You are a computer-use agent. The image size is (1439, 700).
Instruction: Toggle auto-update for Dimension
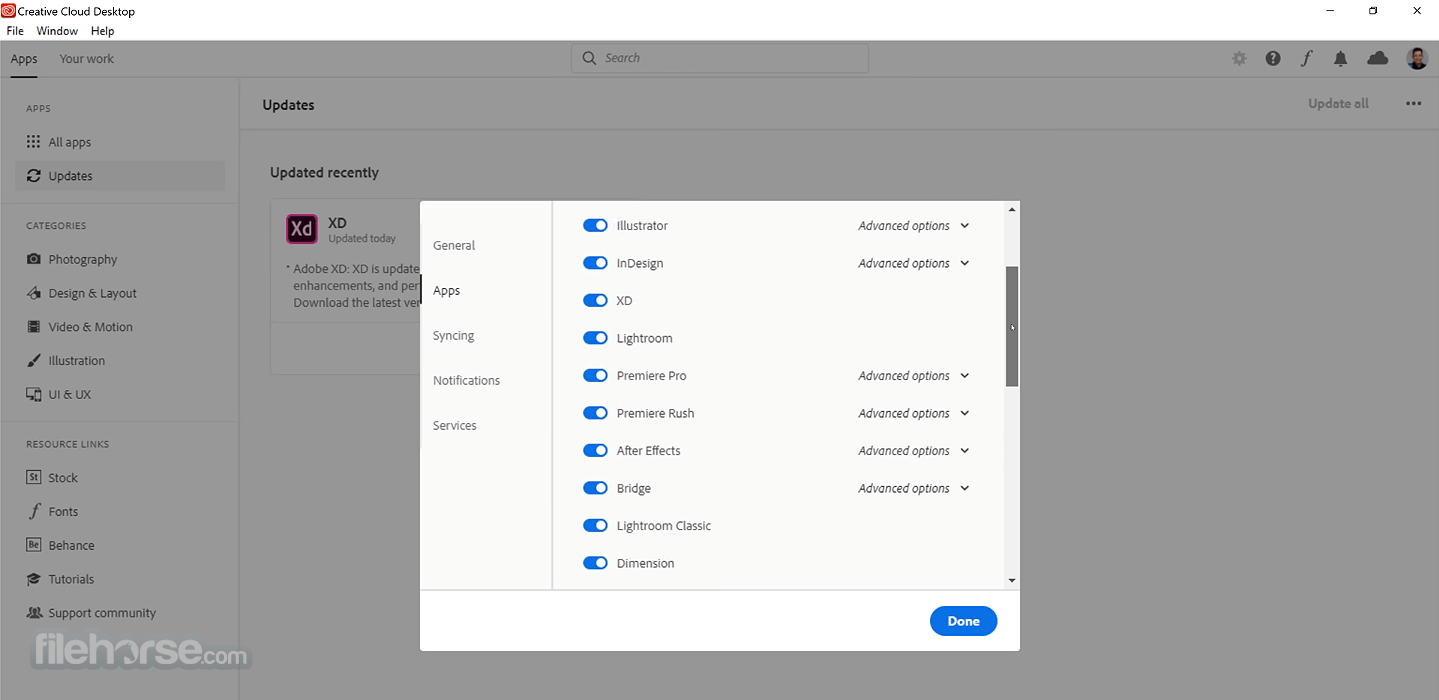click(595, 563)
